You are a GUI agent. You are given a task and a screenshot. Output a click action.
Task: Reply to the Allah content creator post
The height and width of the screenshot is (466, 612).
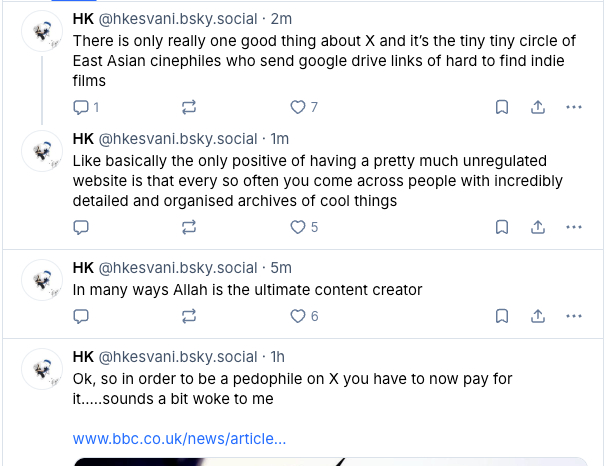82,316
